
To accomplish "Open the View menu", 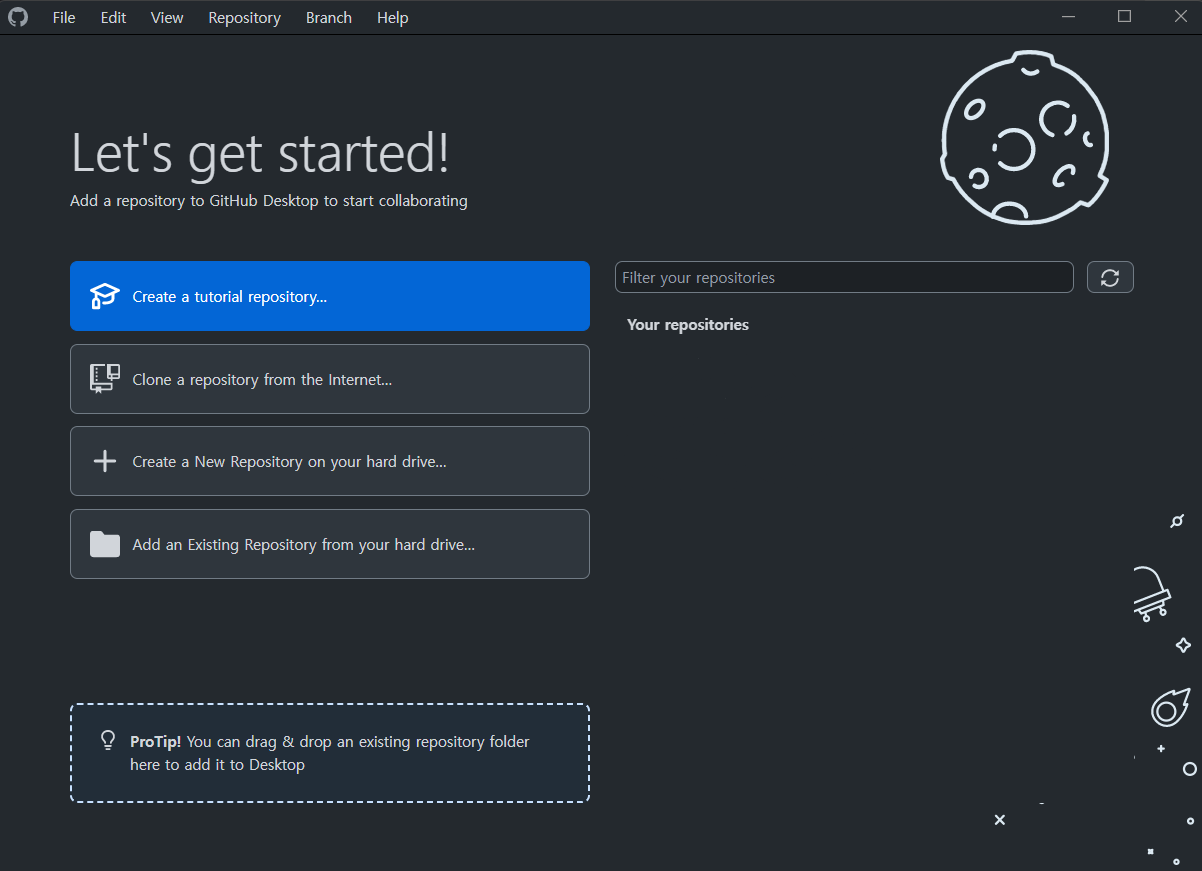I will [x=167, y=18].
